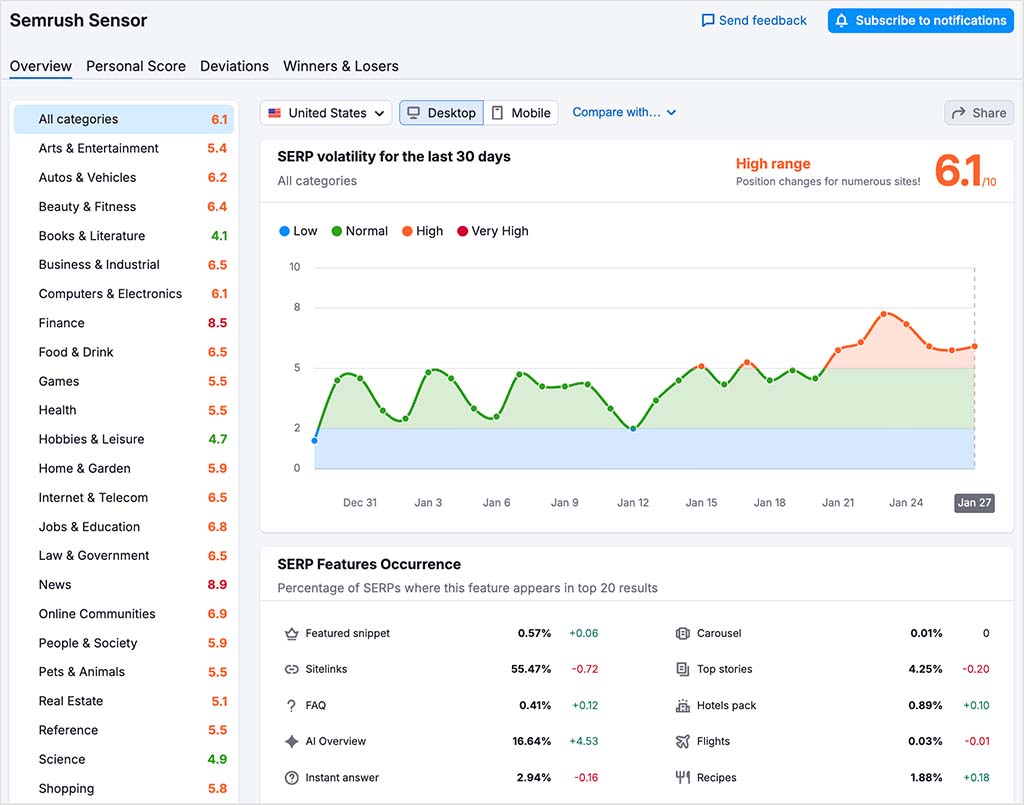Select Books & Literature category

(124, 236)
